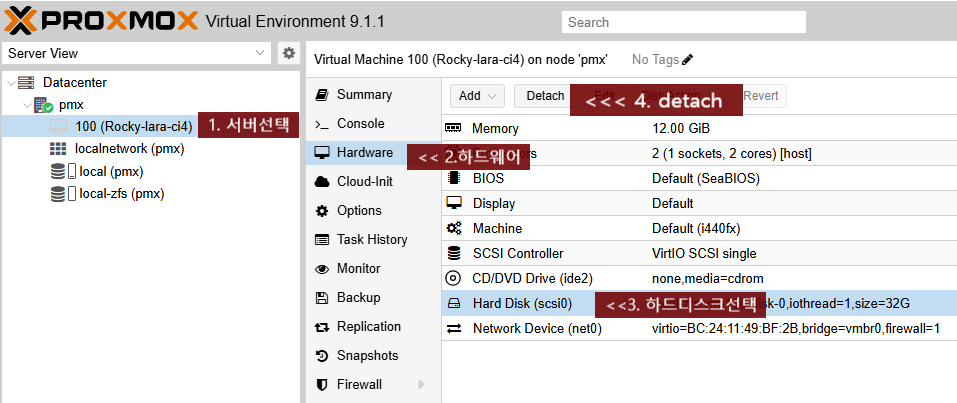Open the Server View settings gear

[289, 53]
